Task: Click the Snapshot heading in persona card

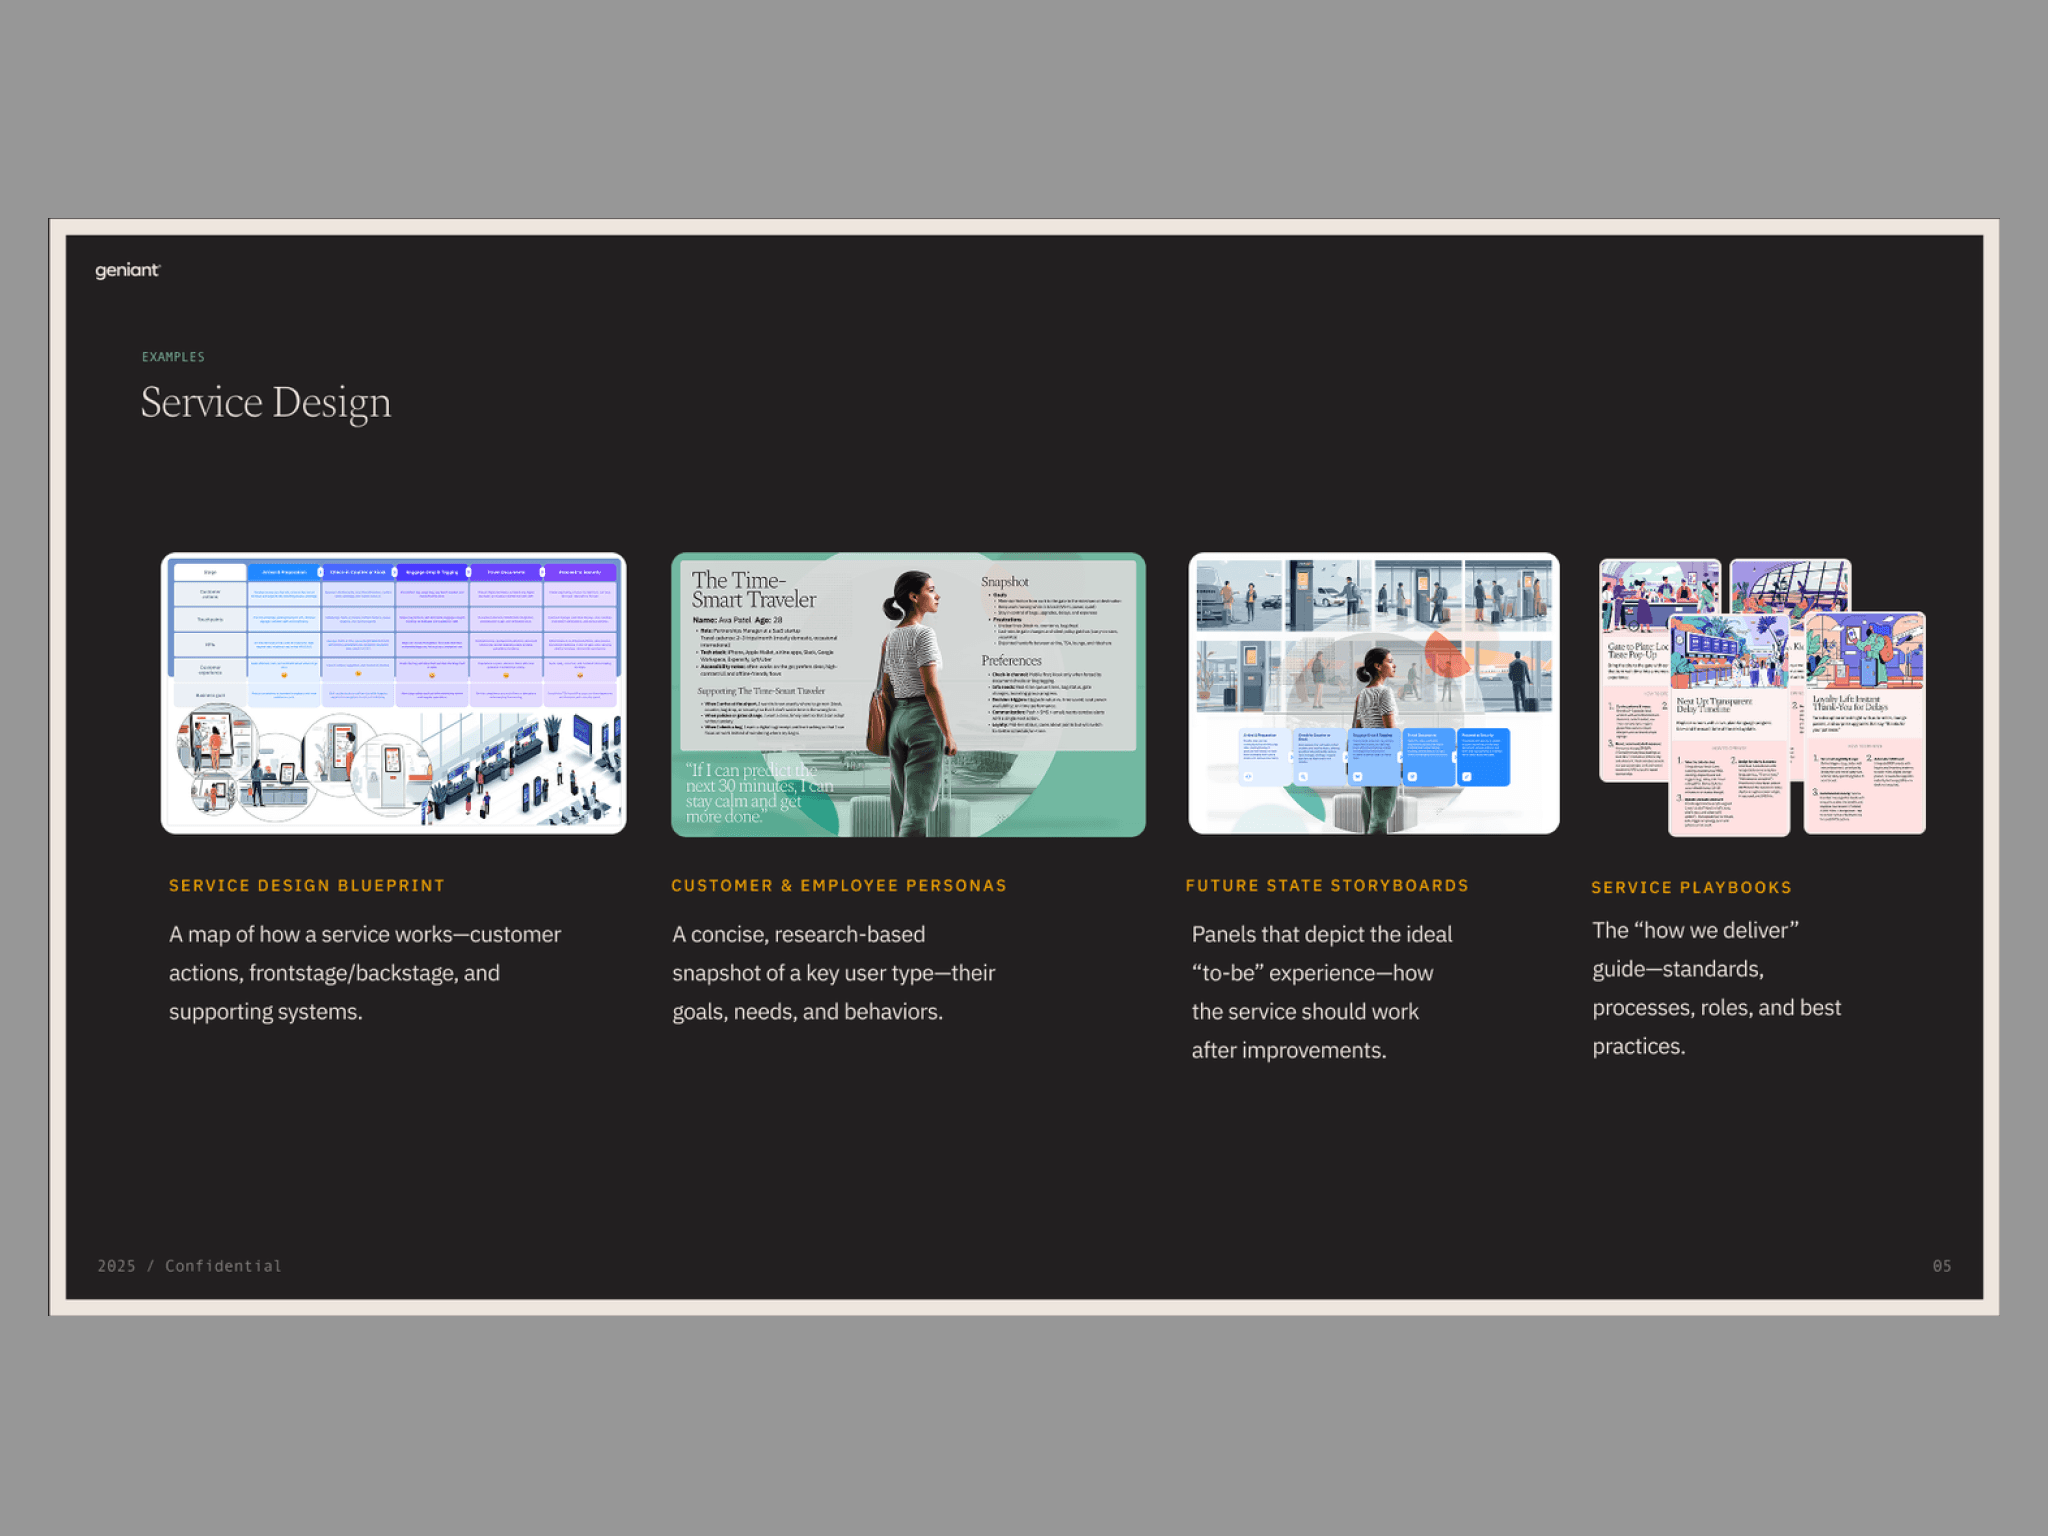Action: (1004, 582)
